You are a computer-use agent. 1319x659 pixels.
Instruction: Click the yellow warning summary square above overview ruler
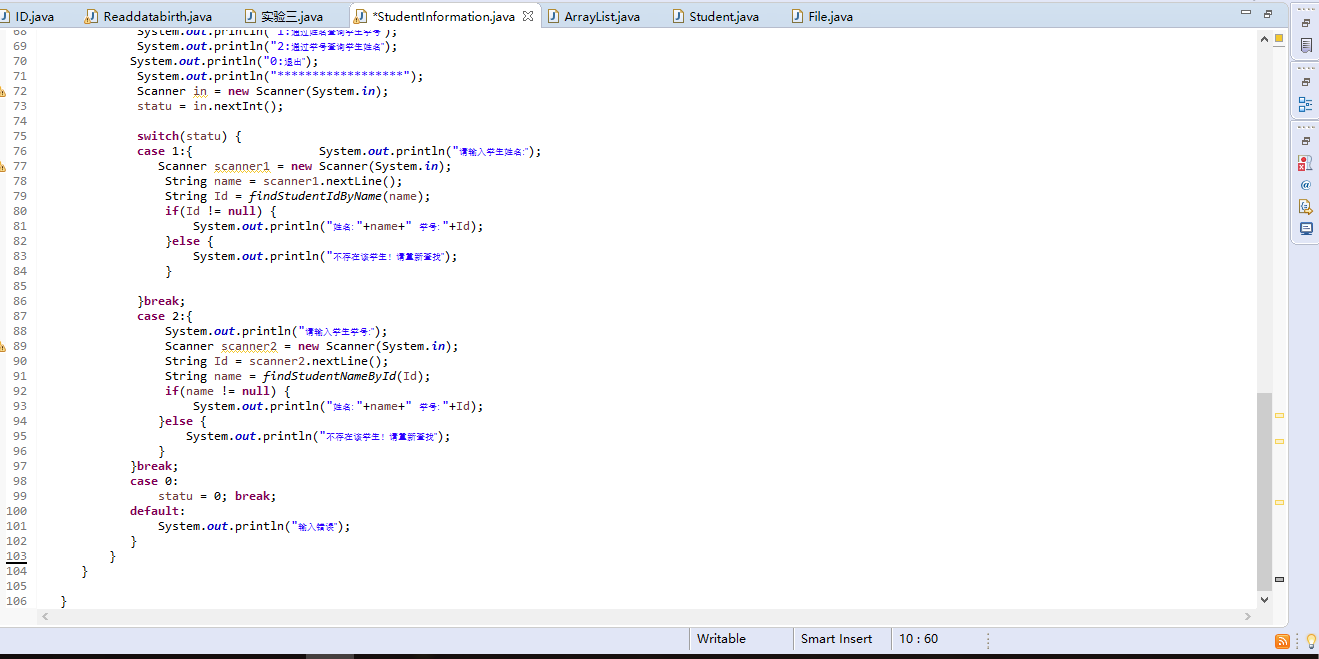tap(1279, 39)
